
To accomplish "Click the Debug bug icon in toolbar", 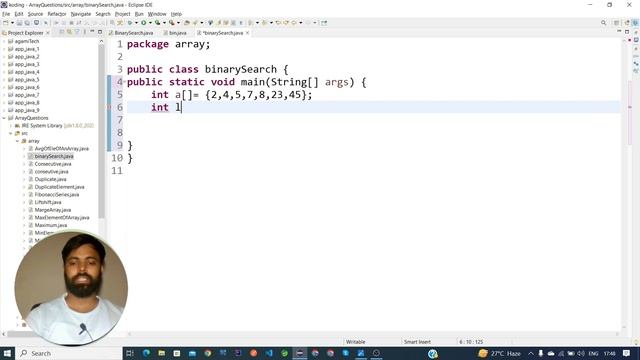I will [130, 23].
